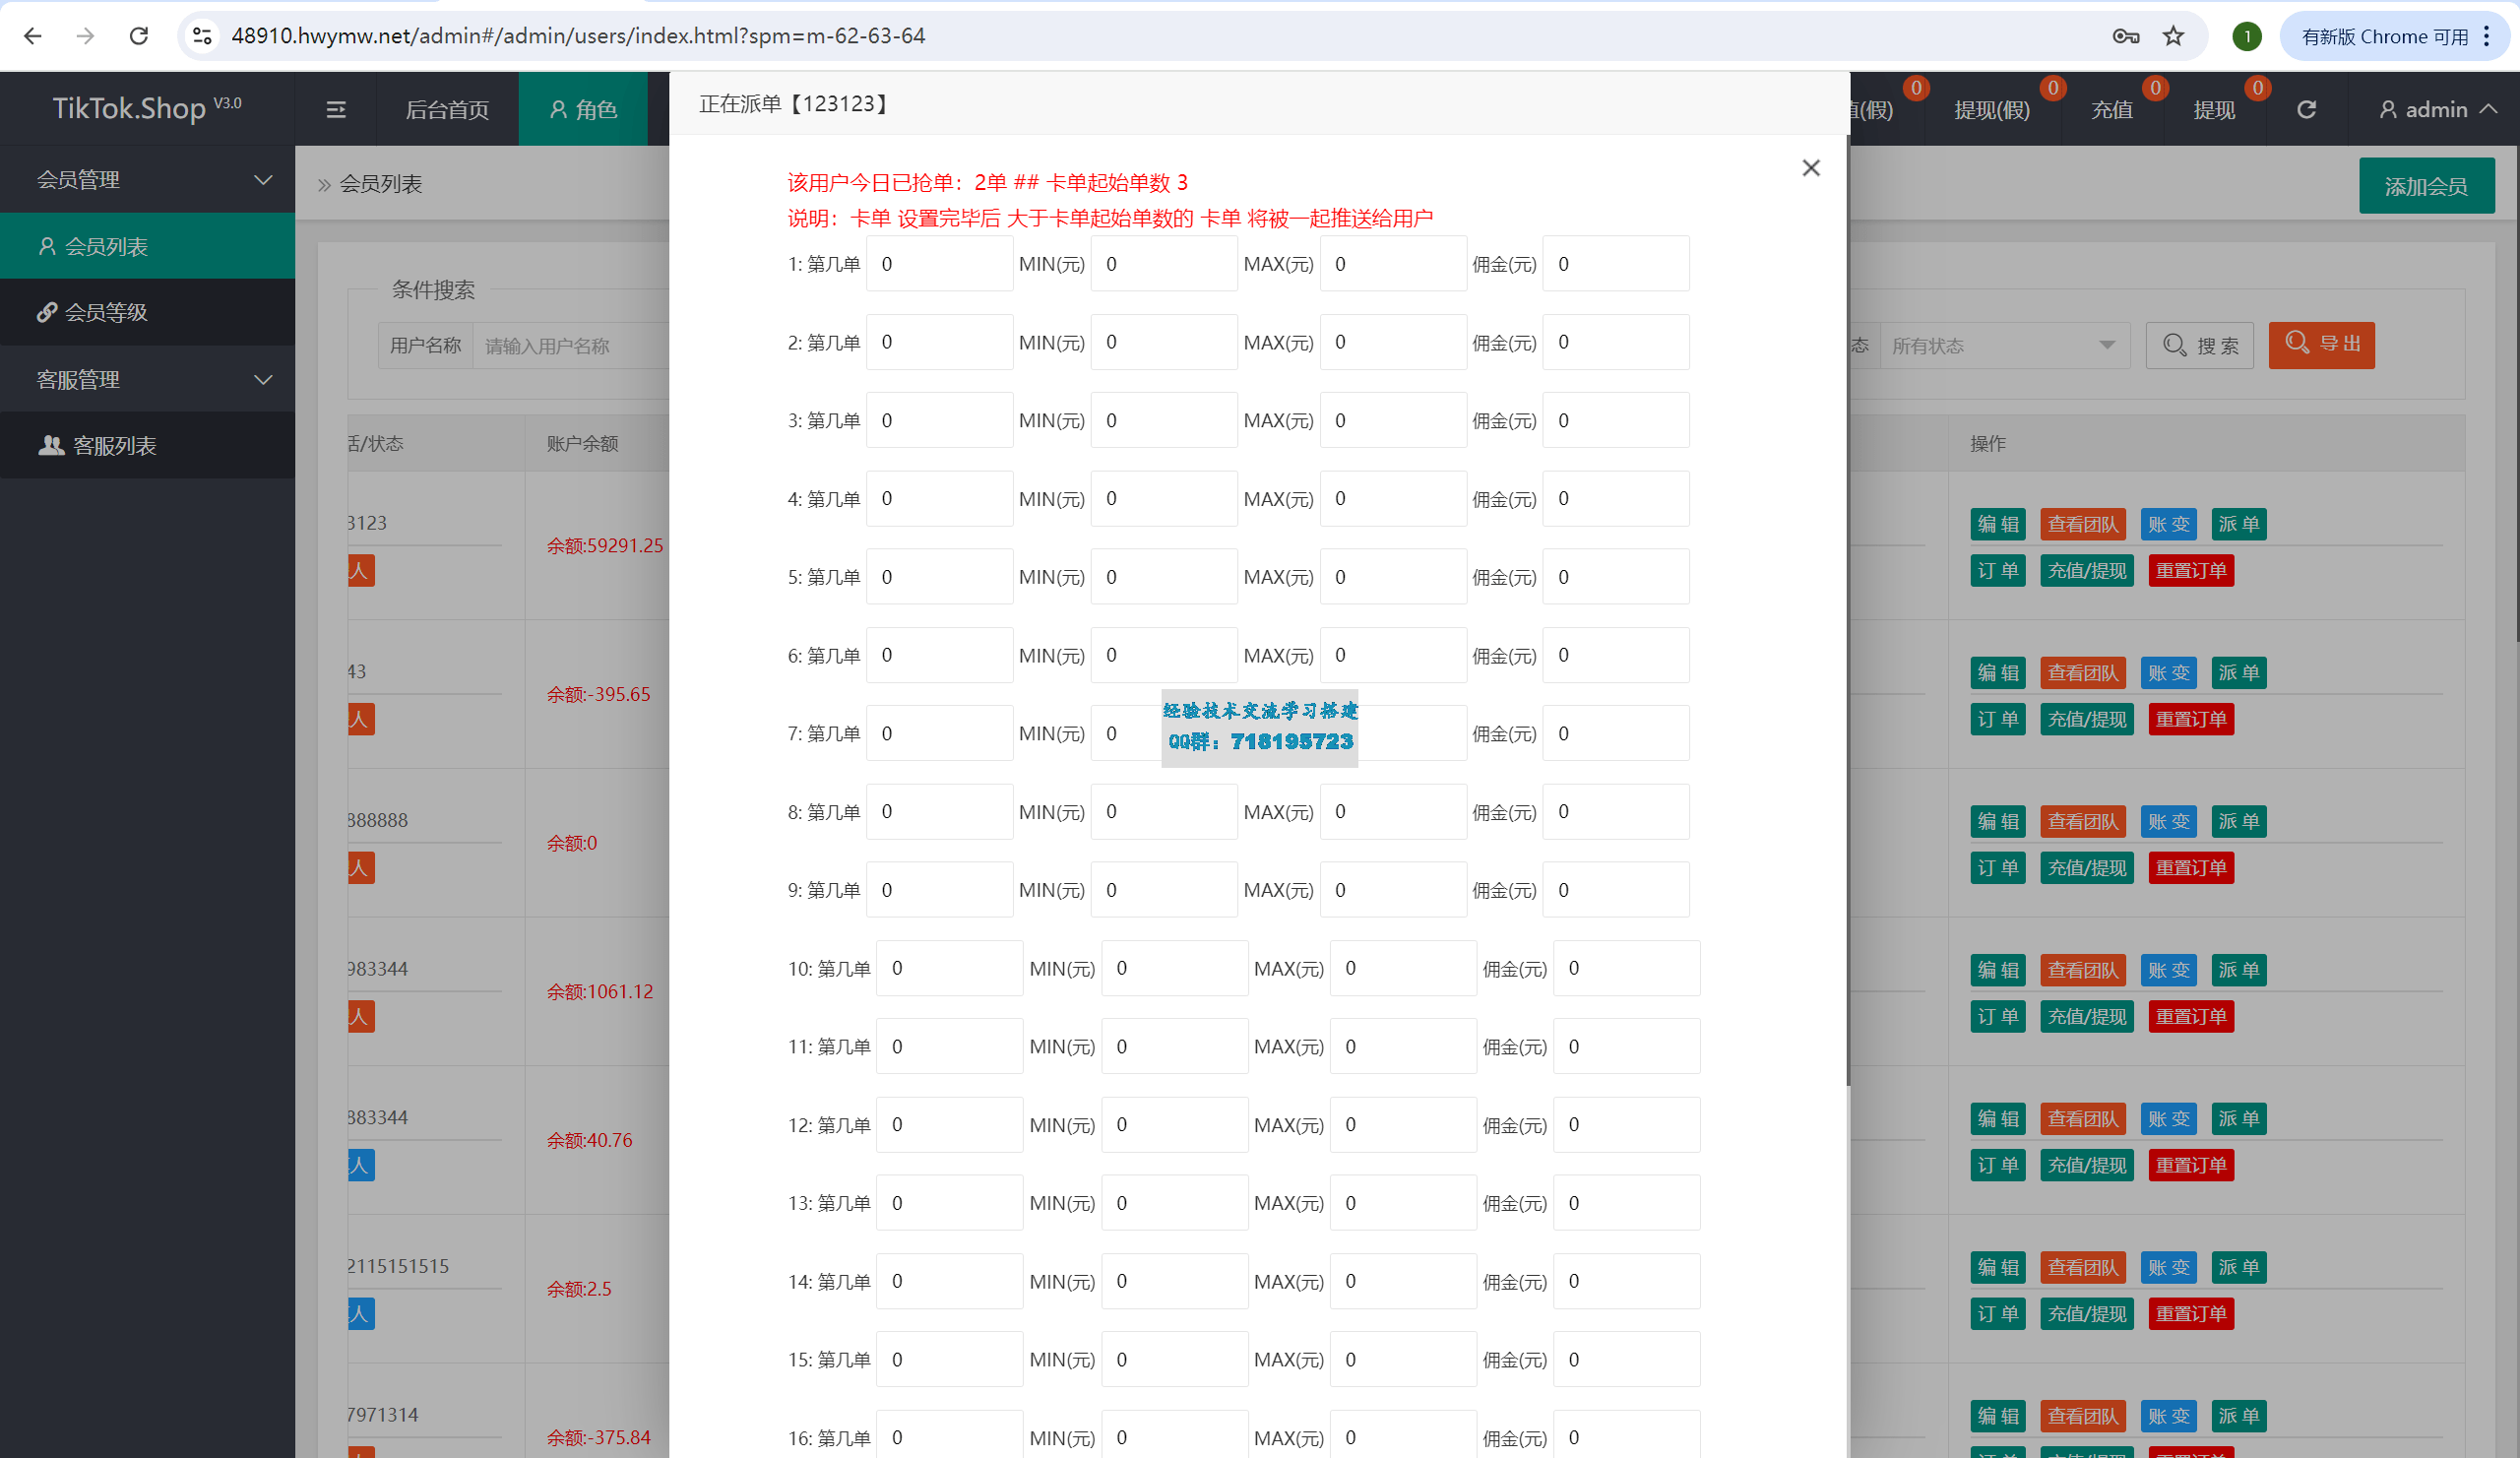Click 派单 for balance 1061.12 row
The width and height of the screenshot is (2520, 1458).
(x=2238, y=969)
